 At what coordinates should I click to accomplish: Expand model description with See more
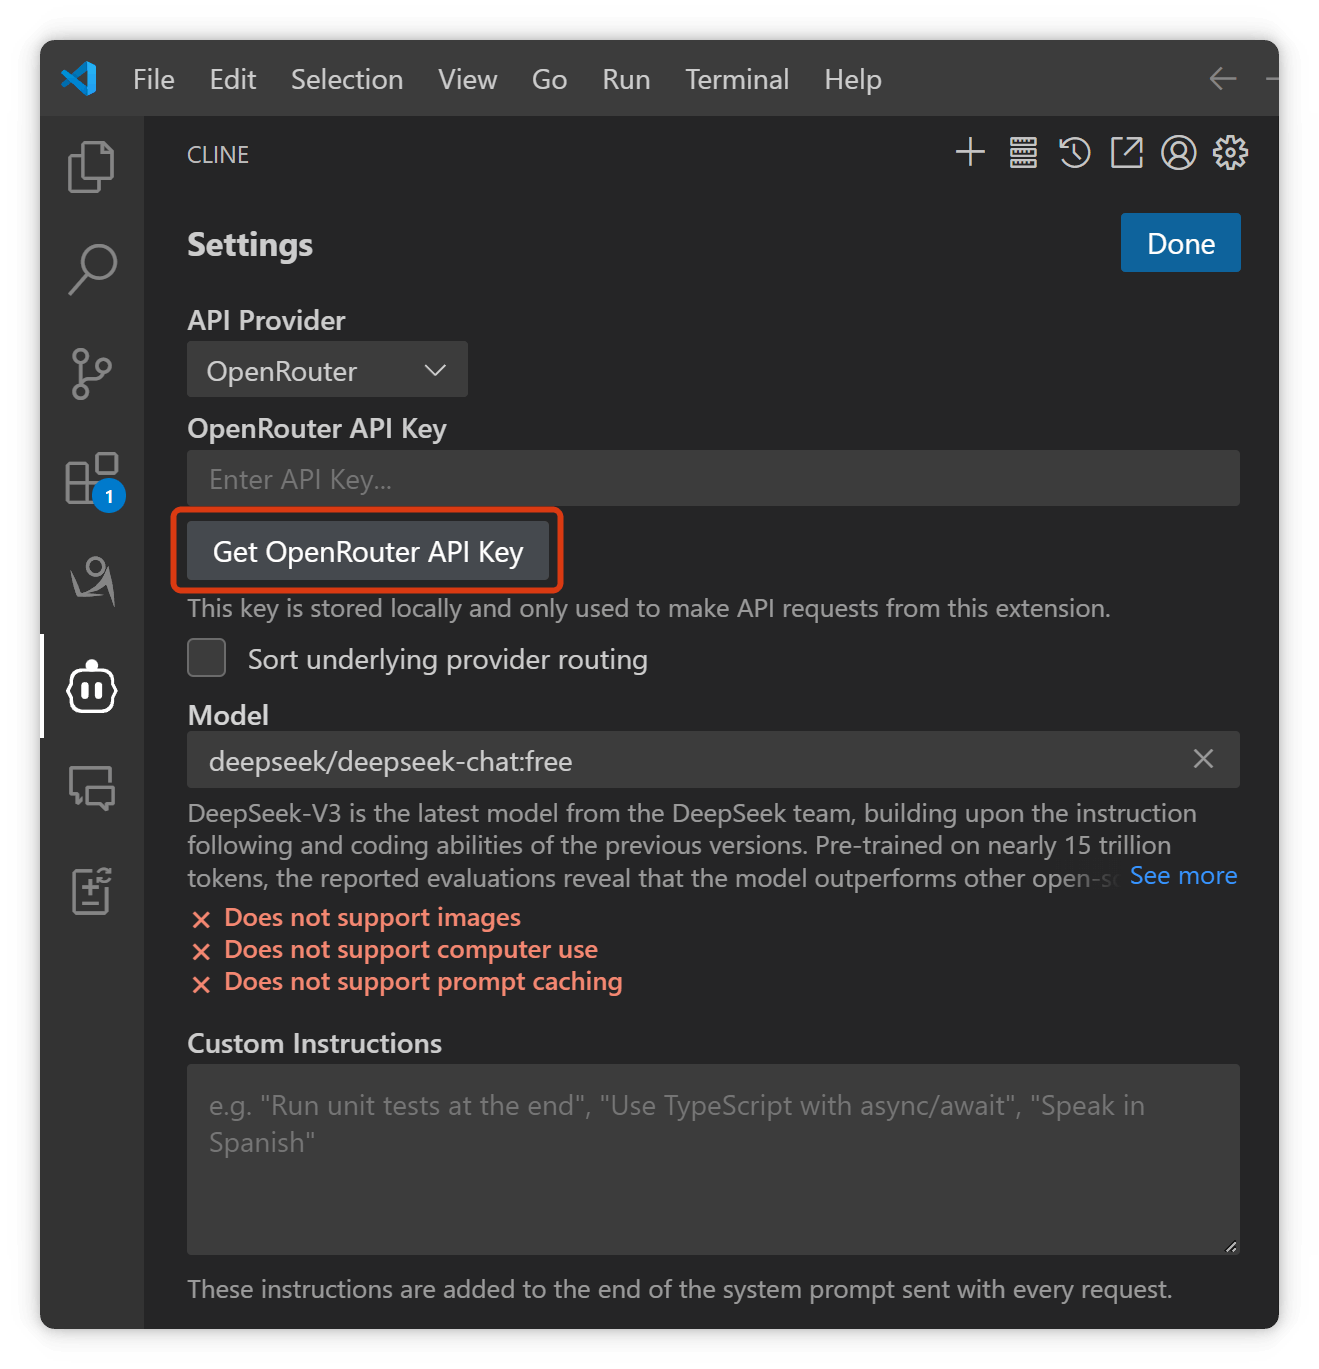[1183, 875]
